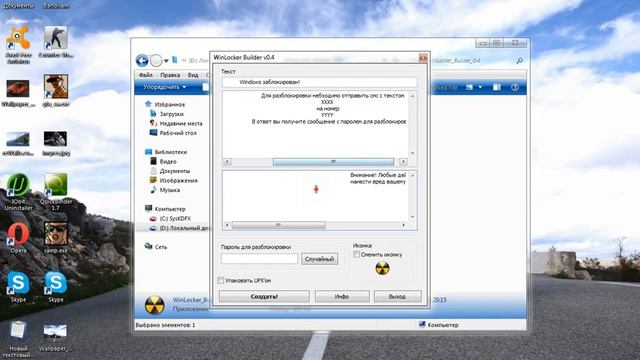640x360 pixels.
Task: Open the Explorer help question mark icon
Action: click(515, 87)
